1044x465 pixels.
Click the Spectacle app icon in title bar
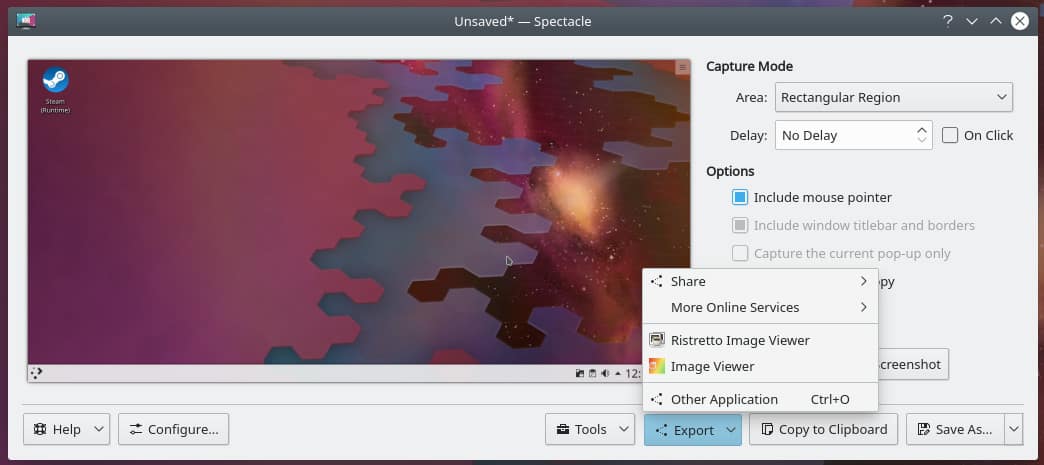pyautogui.click(x=26, y=21)
